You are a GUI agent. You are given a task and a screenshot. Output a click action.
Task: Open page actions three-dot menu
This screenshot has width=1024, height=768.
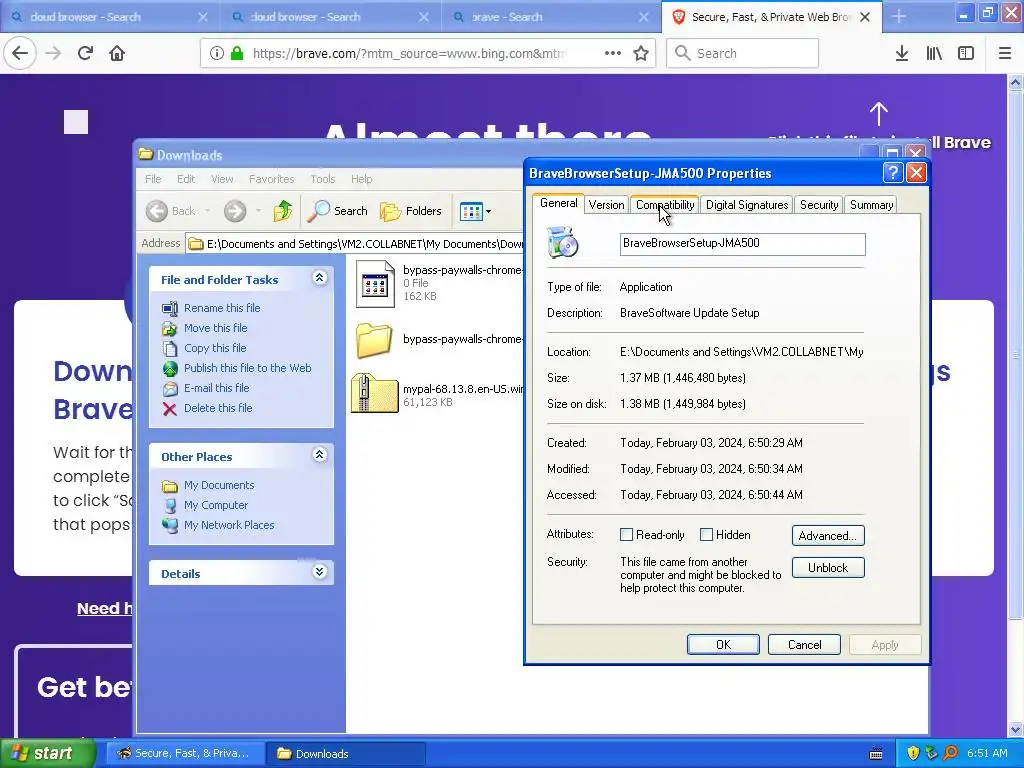tap(613, 53)
